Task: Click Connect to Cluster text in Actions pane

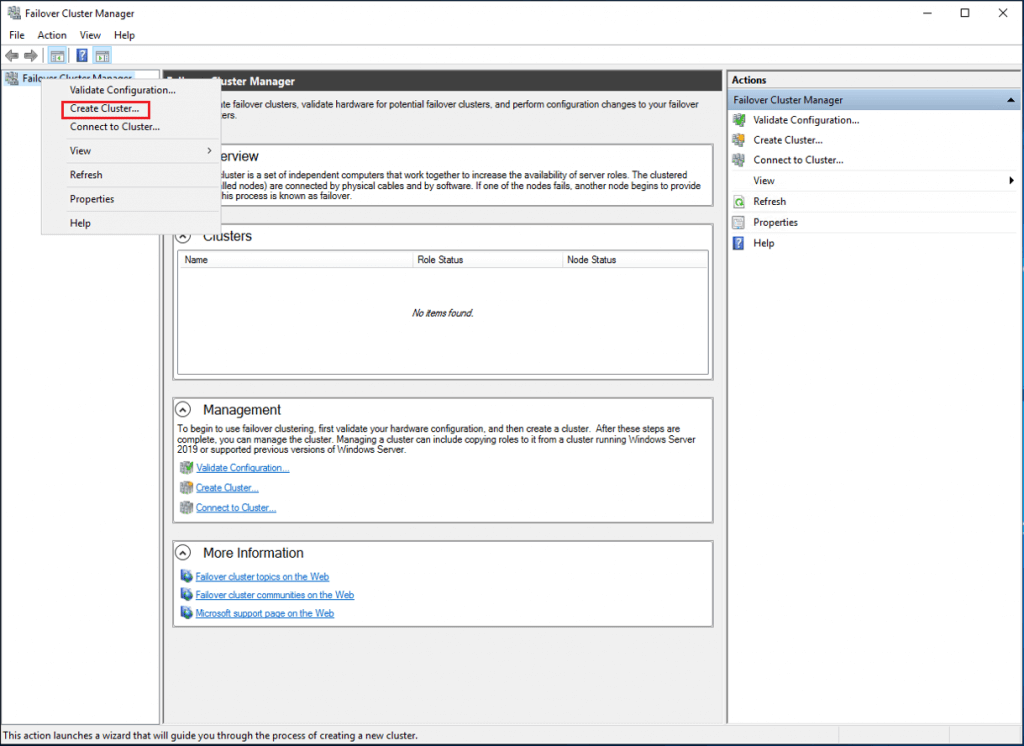Action: 798,160
